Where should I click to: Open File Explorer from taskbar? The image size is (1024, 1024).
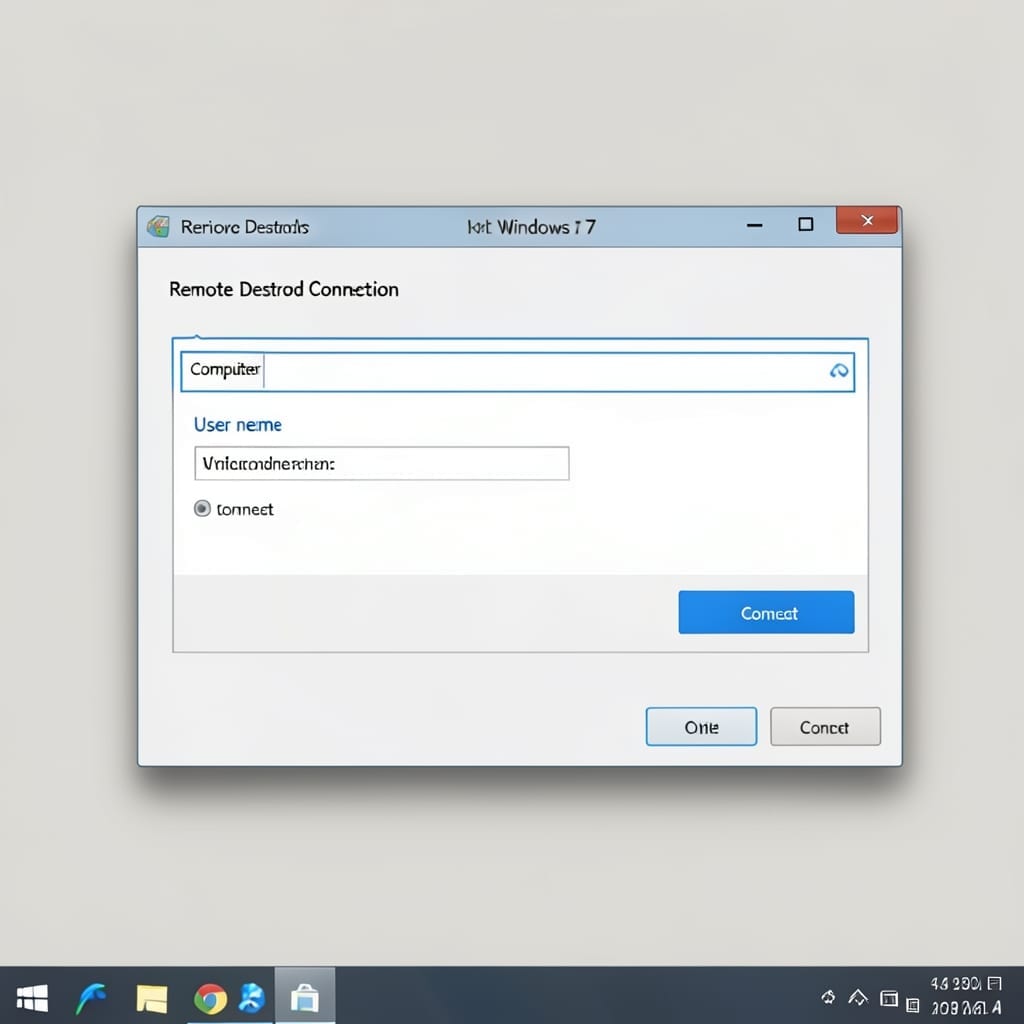(x=152, y=998)
